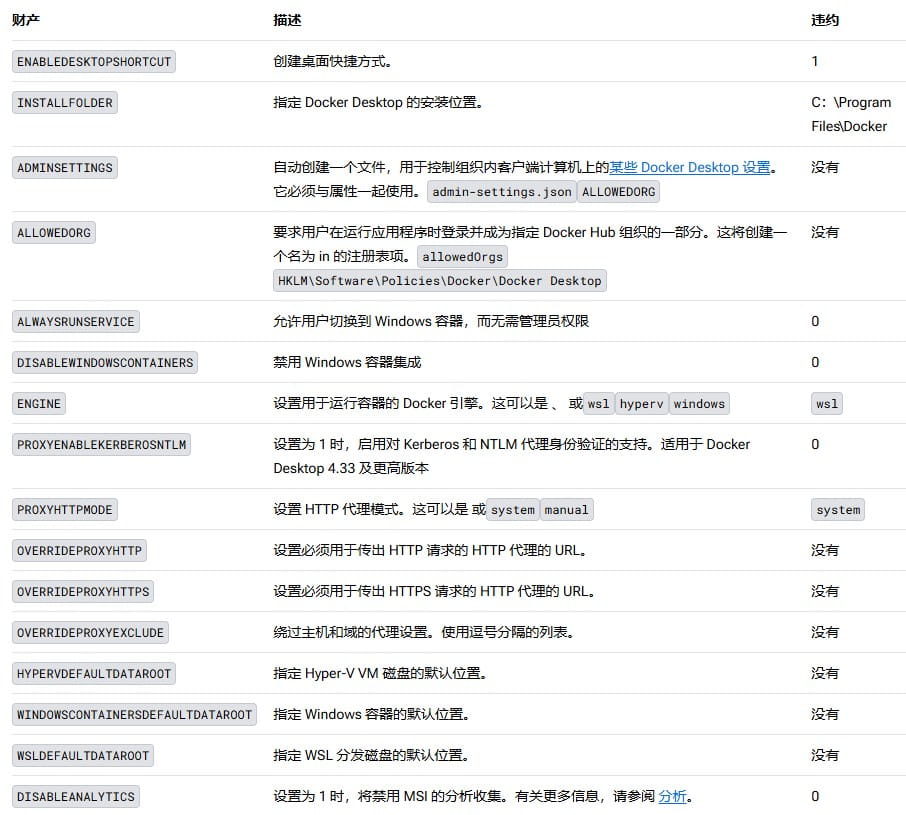Click the HYPERVDEFAULTDATAROOT property code
Image resolution: width=906 pixels, height=815 pixels.
(x=94, y=675)
